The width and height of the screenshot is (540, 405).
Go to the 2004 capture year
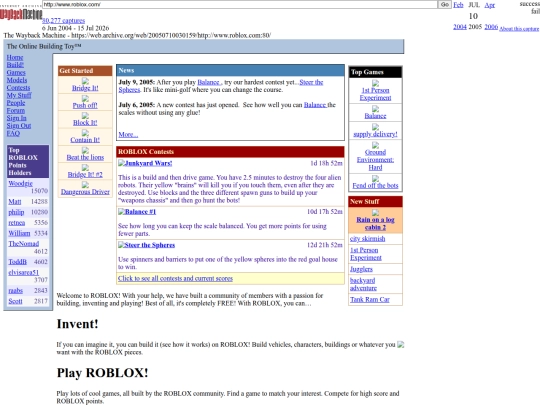tap(459, 27)
